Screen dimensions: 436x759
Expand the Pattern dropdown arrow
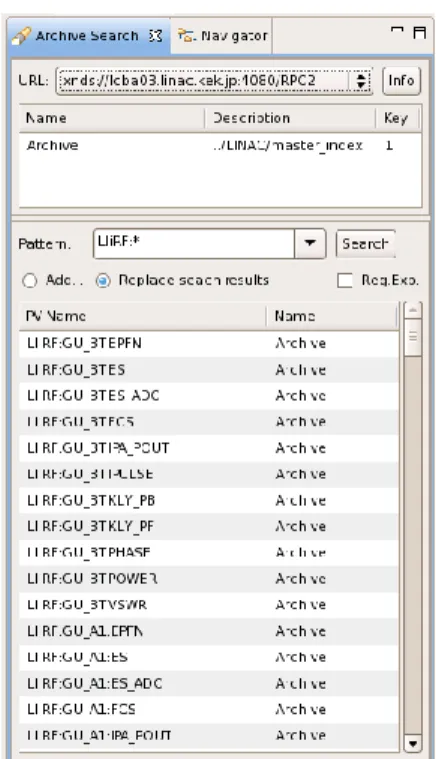(x=310, y=243)
